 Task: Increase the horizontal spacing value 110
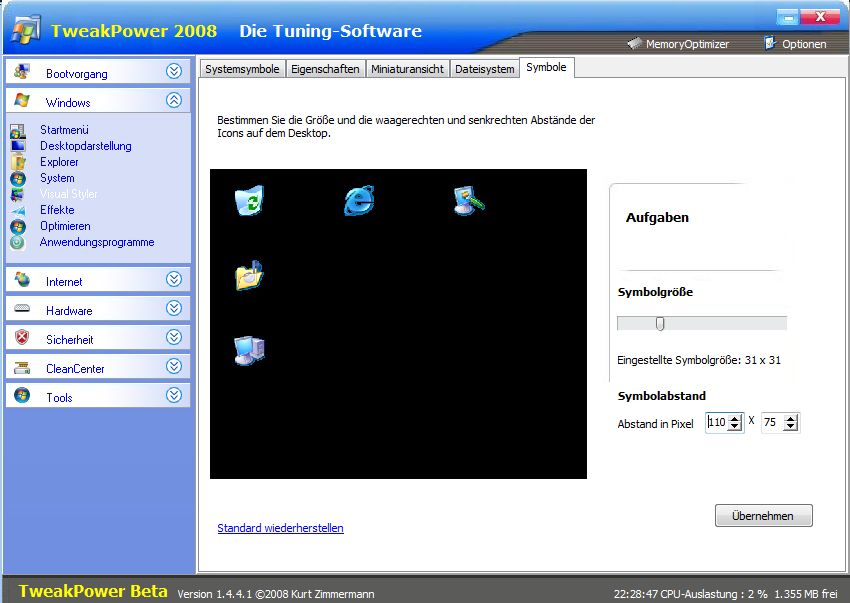(735, 418)
